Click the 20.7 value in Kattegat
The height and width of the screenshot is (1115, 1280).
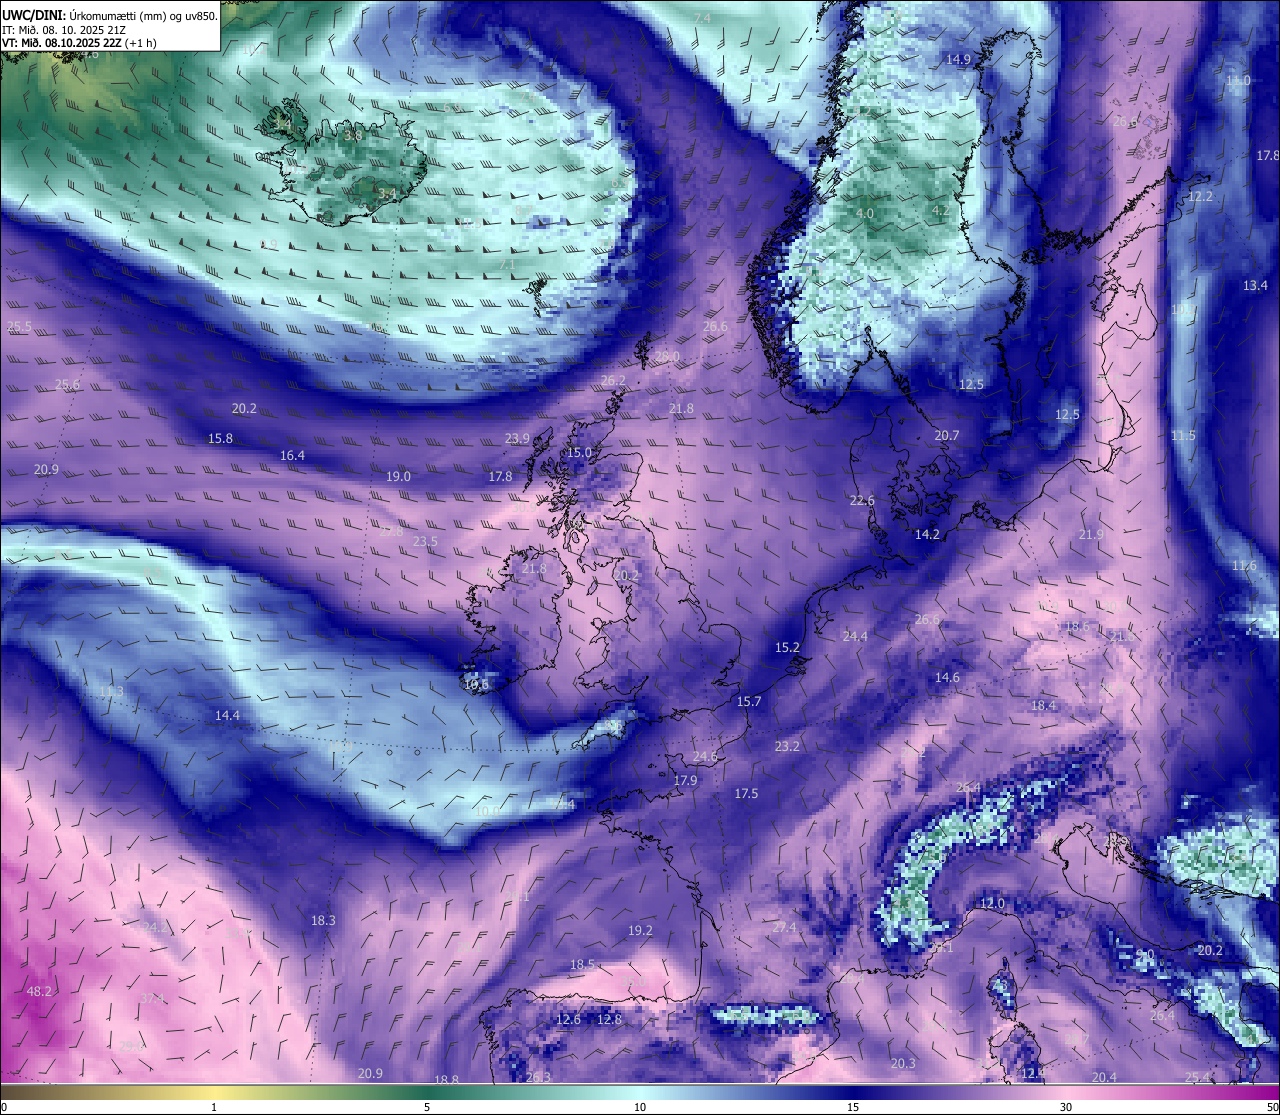click(x=946, y=436)
